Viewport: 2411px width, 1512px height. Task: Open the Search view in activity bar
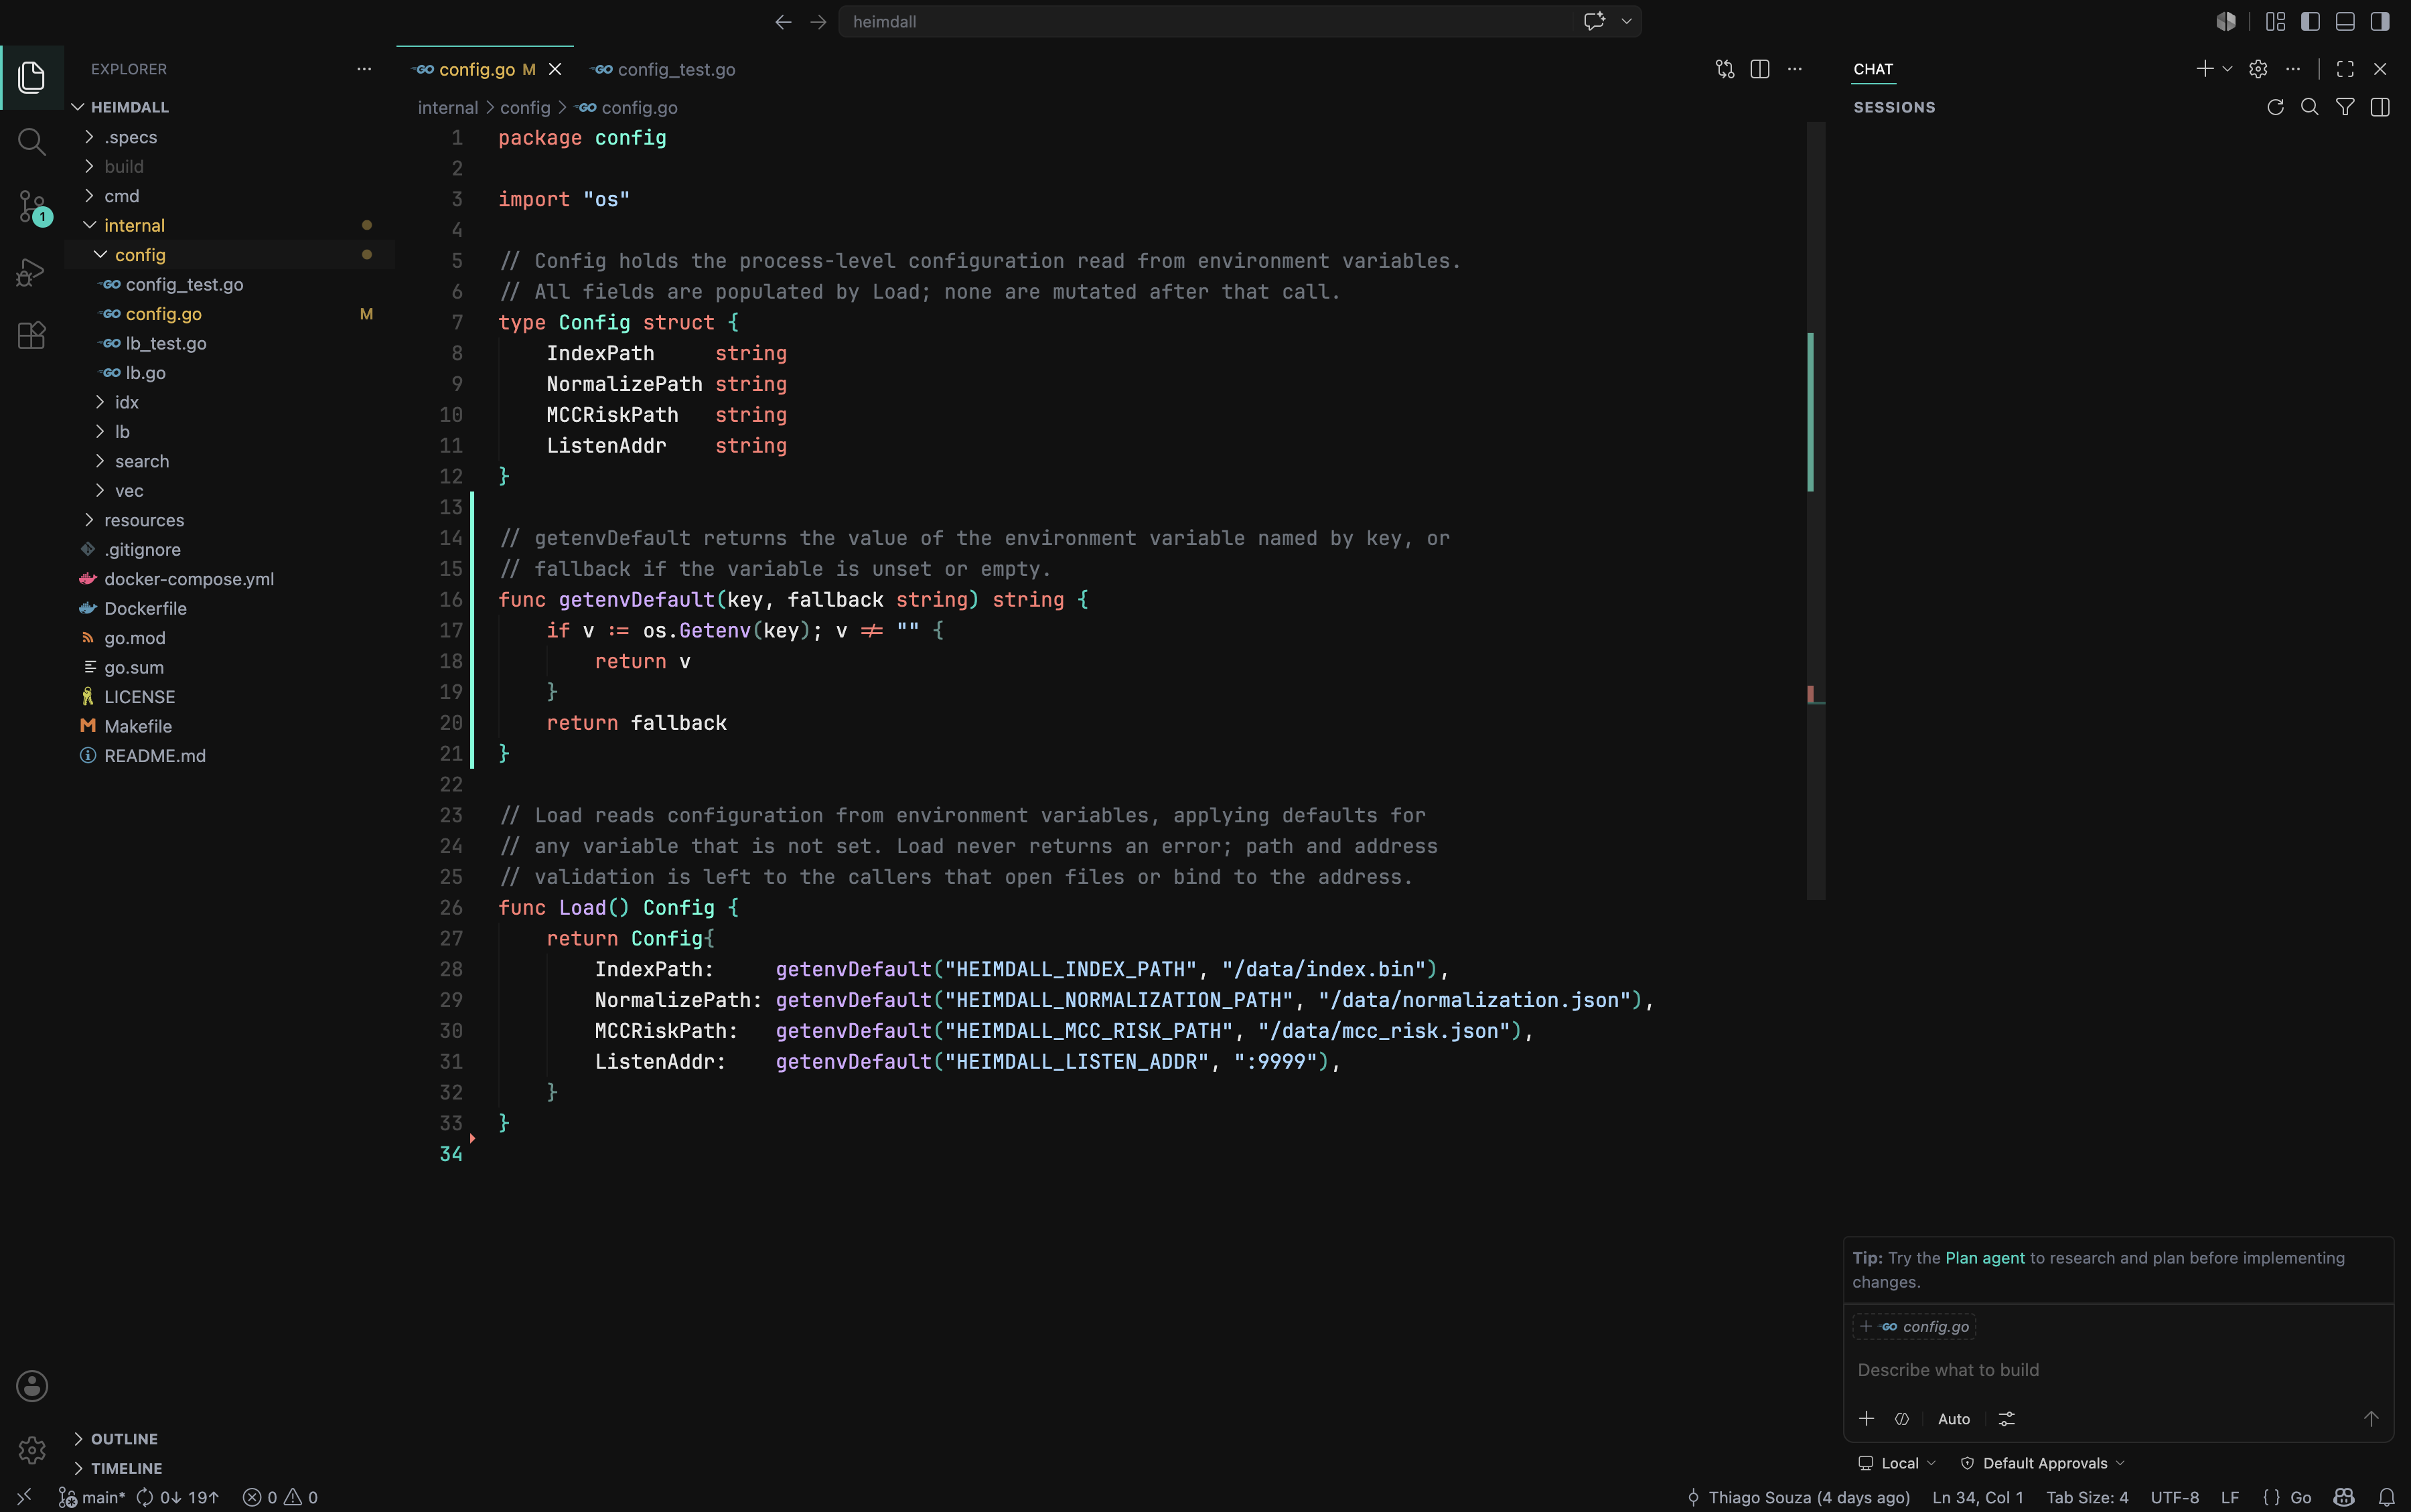click(x=32, y=142)
